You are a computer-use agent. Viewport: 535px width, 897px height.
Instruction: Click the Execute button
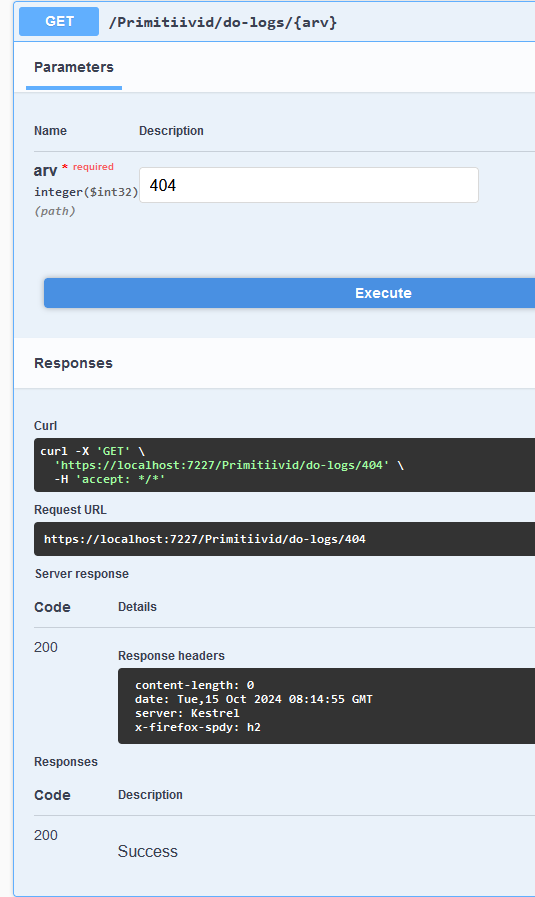(290, 293)
